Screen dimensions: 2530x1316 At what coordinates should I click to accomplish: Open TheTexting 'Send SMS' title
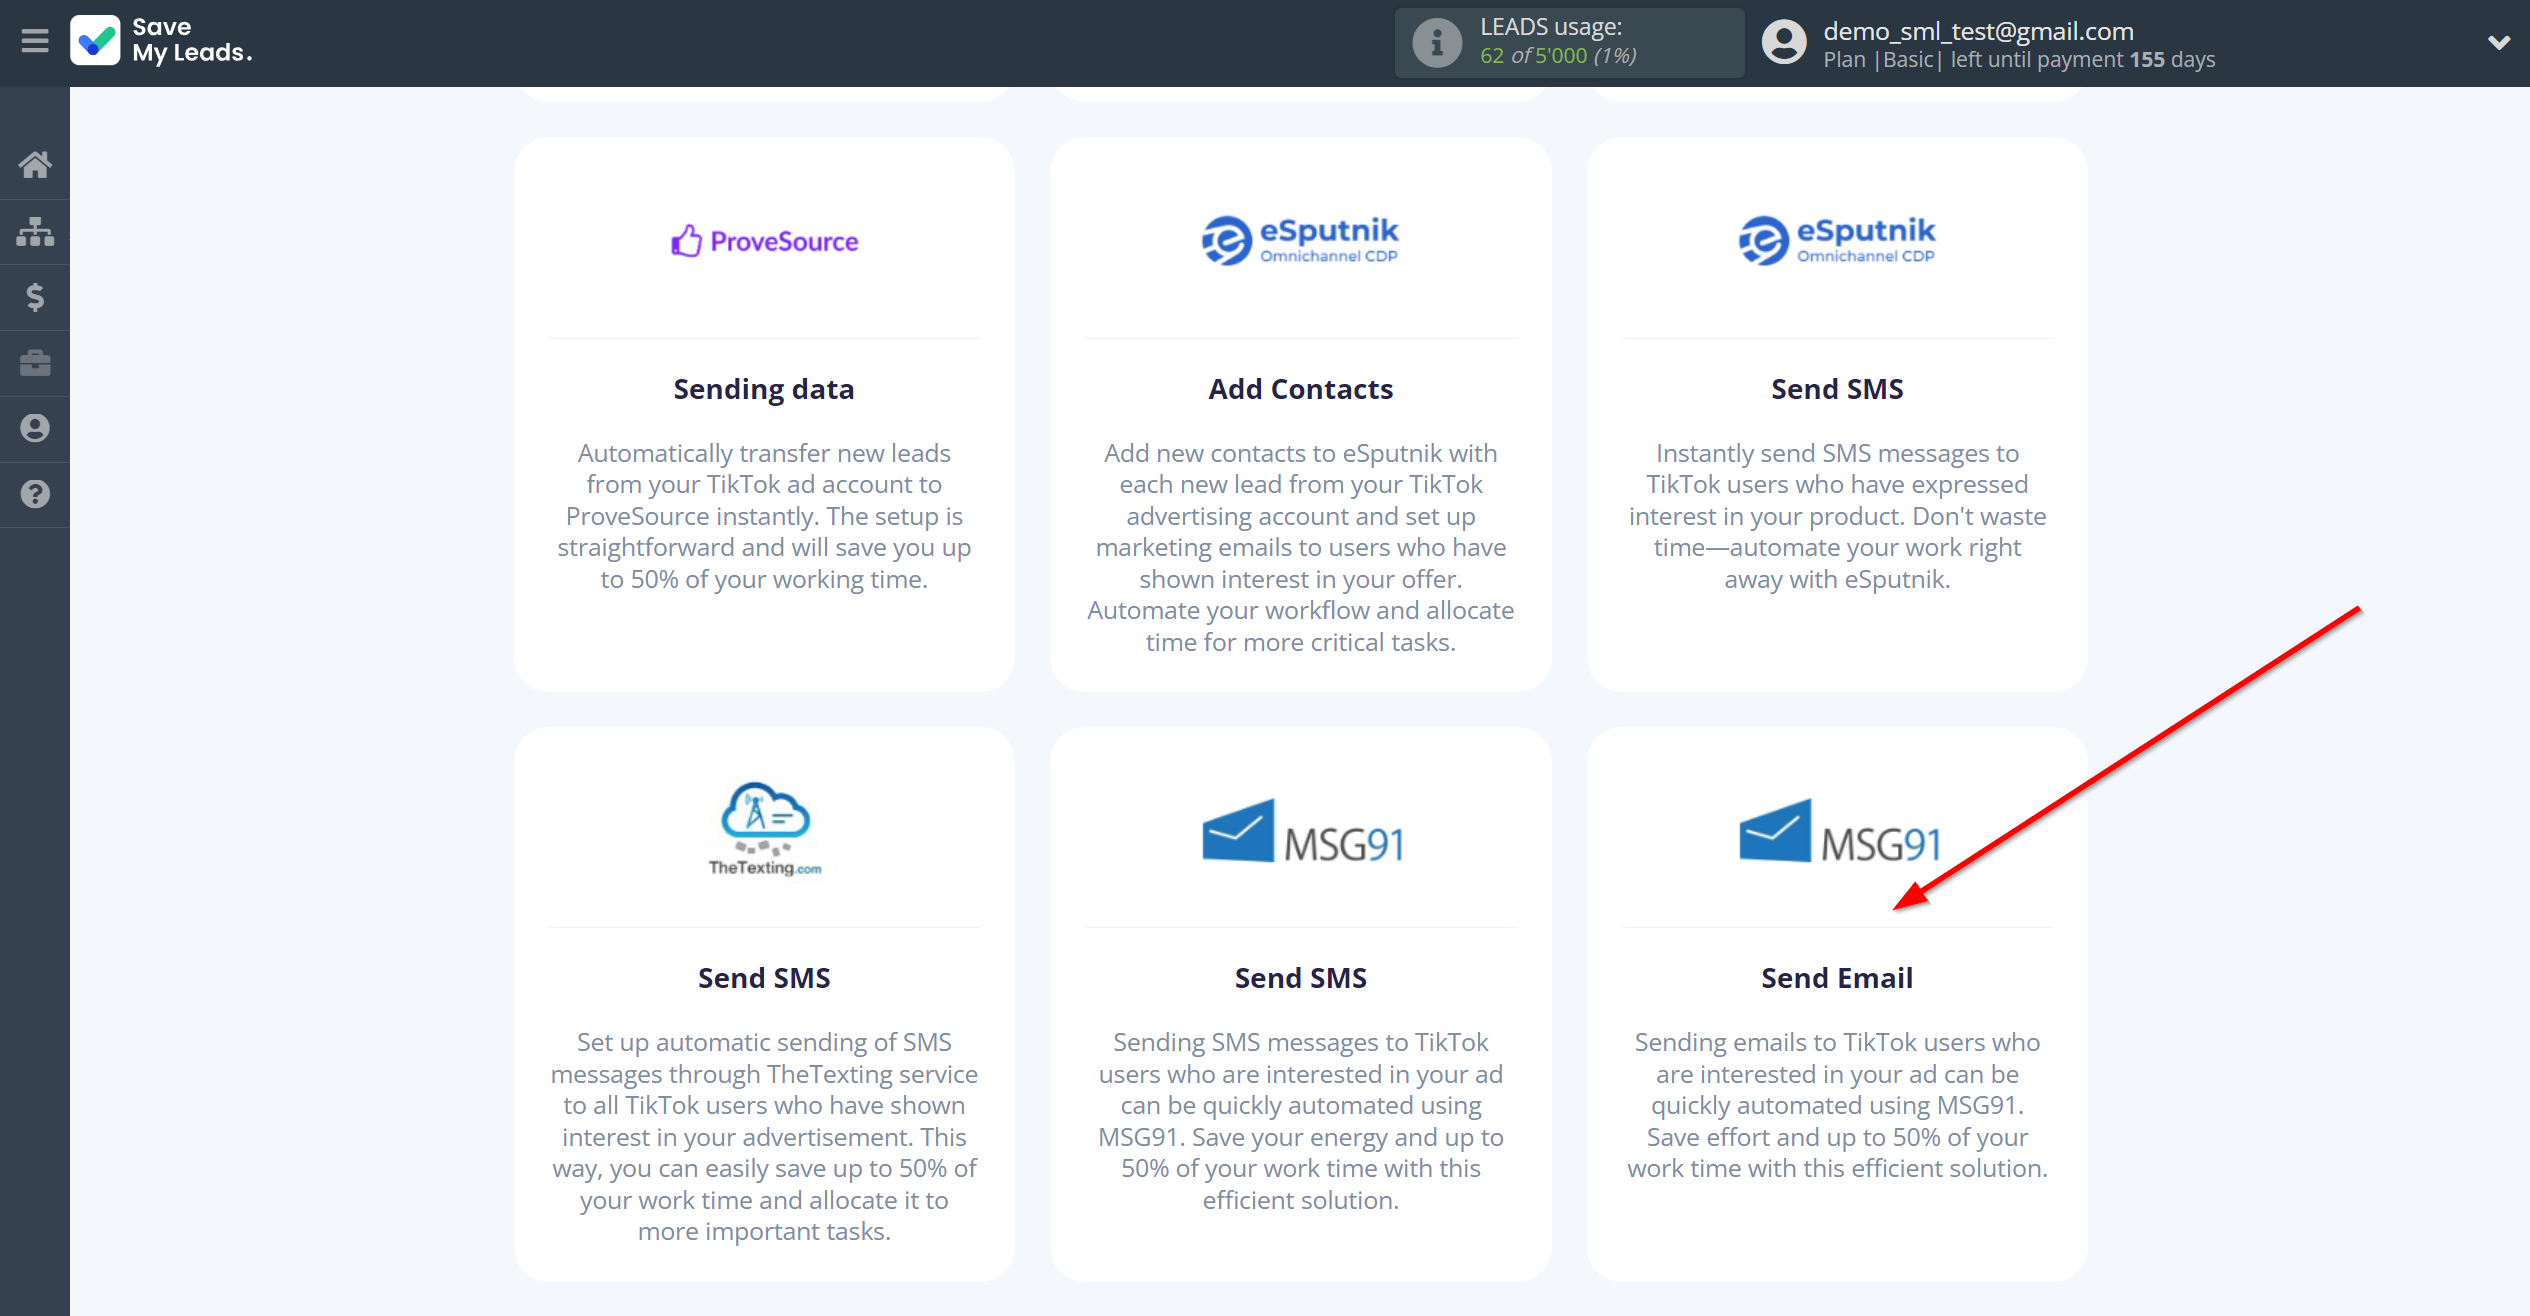(x=764, y=978)
